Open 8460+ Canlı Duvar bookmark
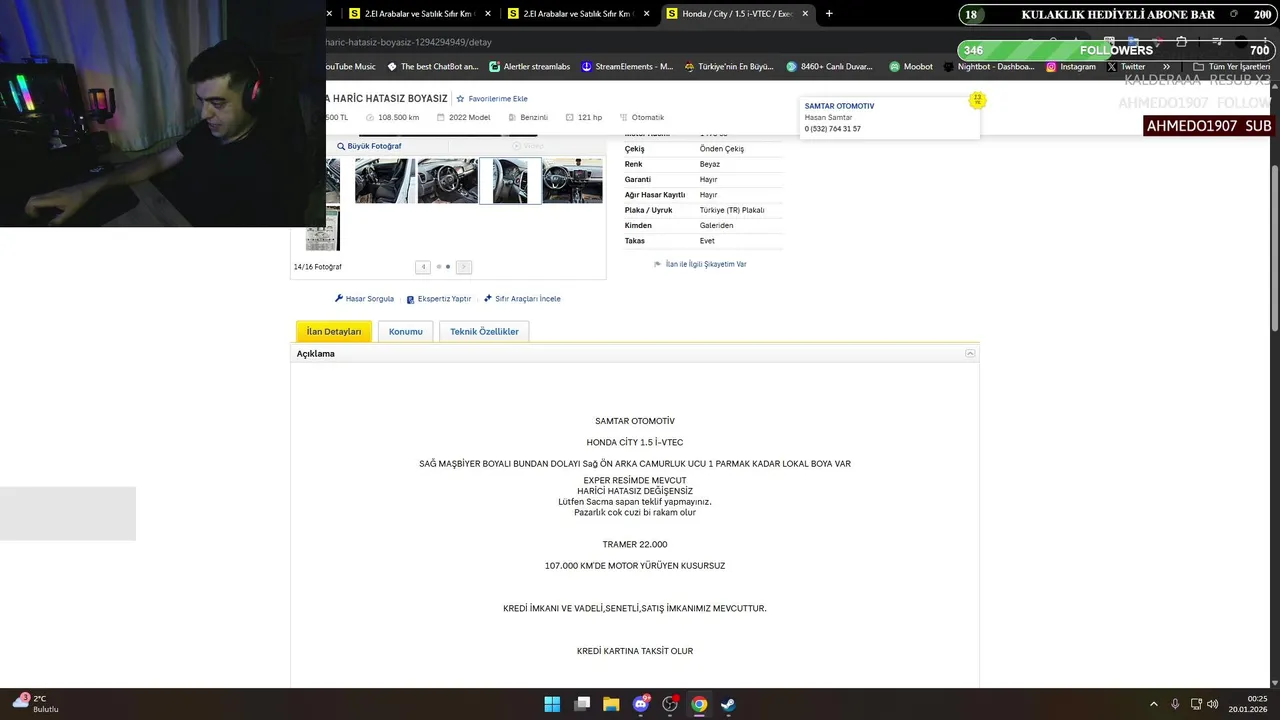This screenshot has height=720, width=1280. click(x=829, y=67)
